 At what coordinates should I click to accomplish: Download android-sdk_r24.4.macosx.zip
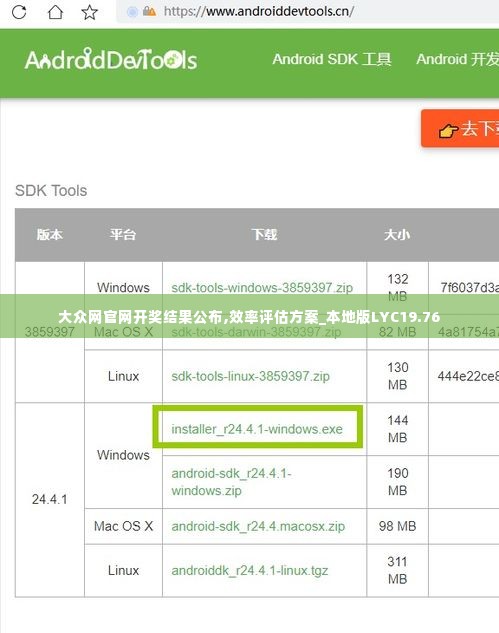click(x=258, y=526)
